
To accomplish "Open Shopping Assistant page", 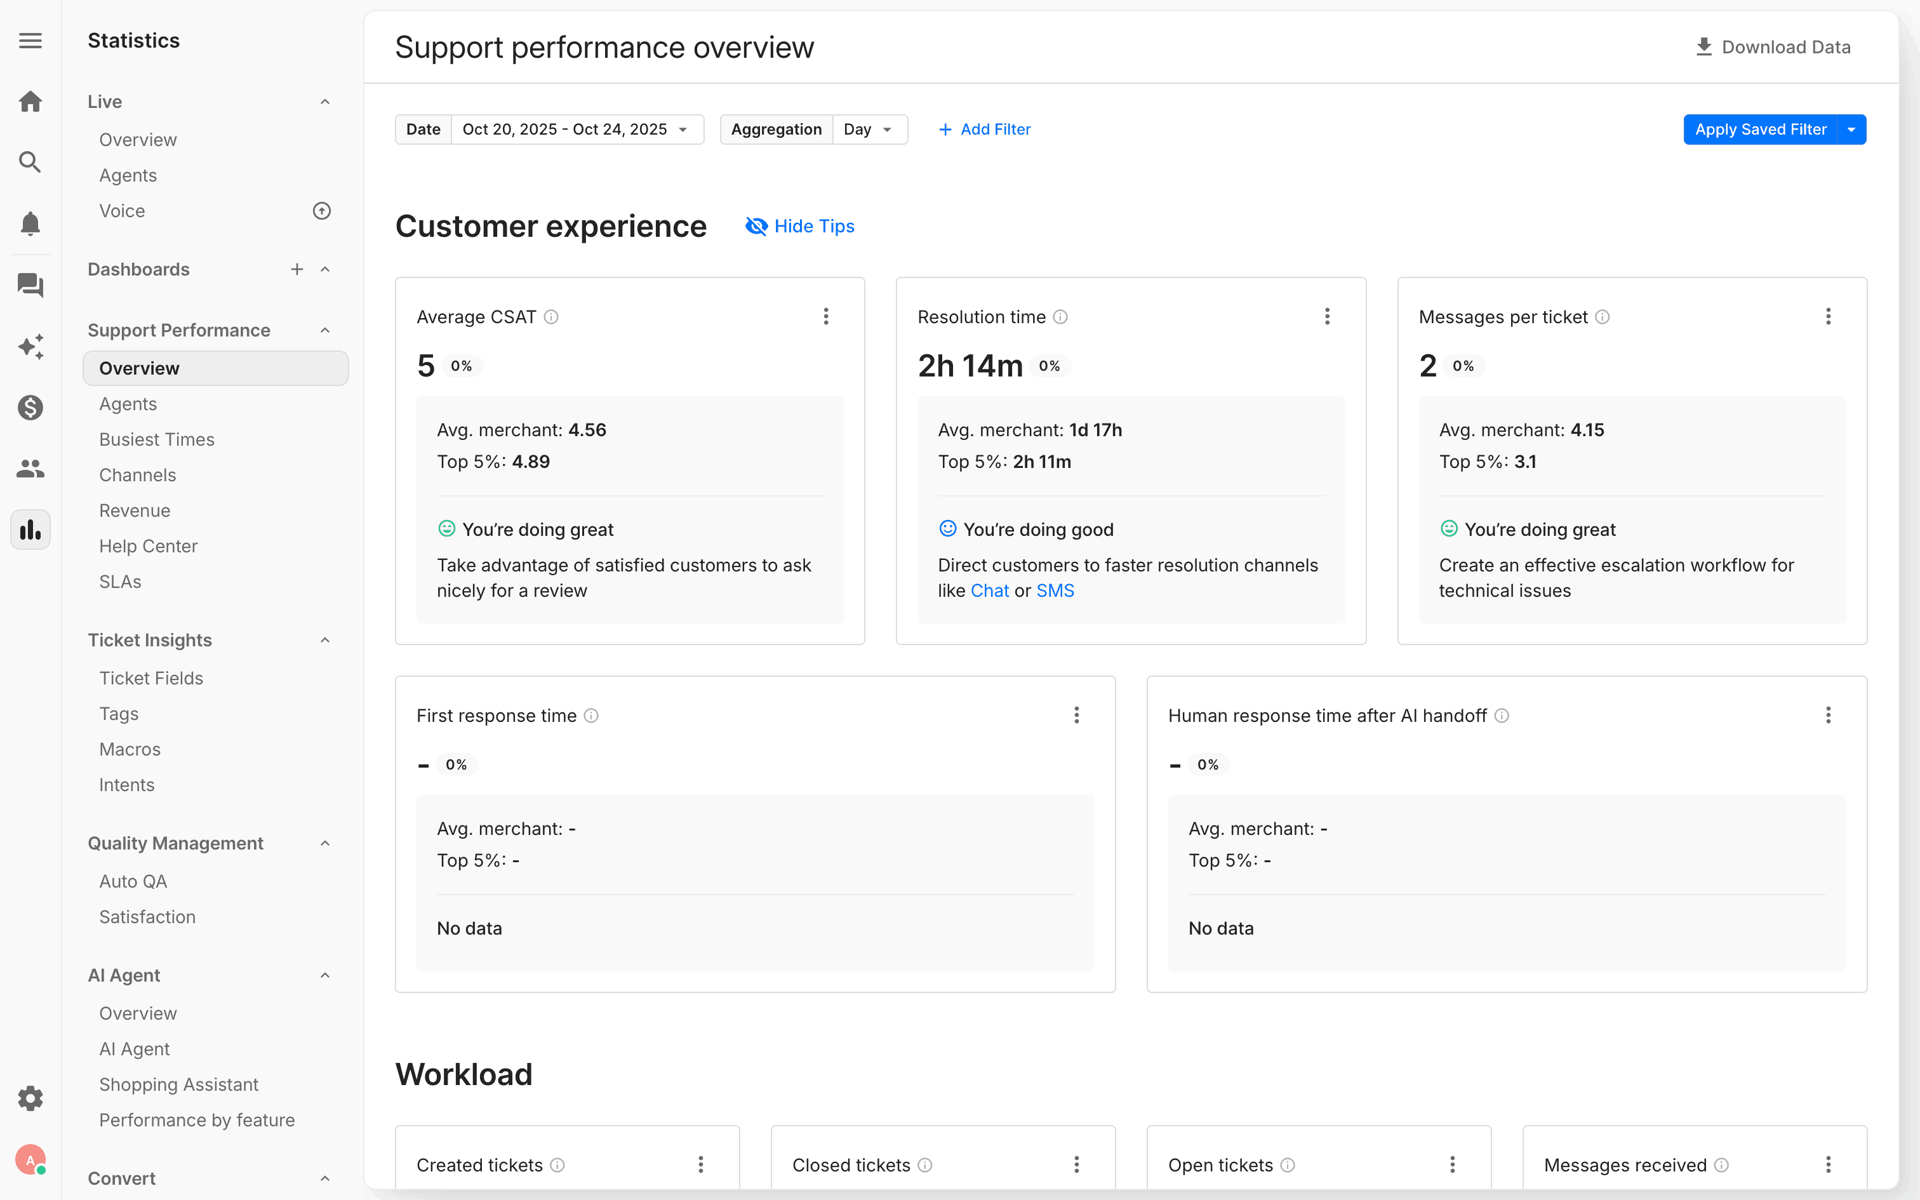I will point(179,1084).
